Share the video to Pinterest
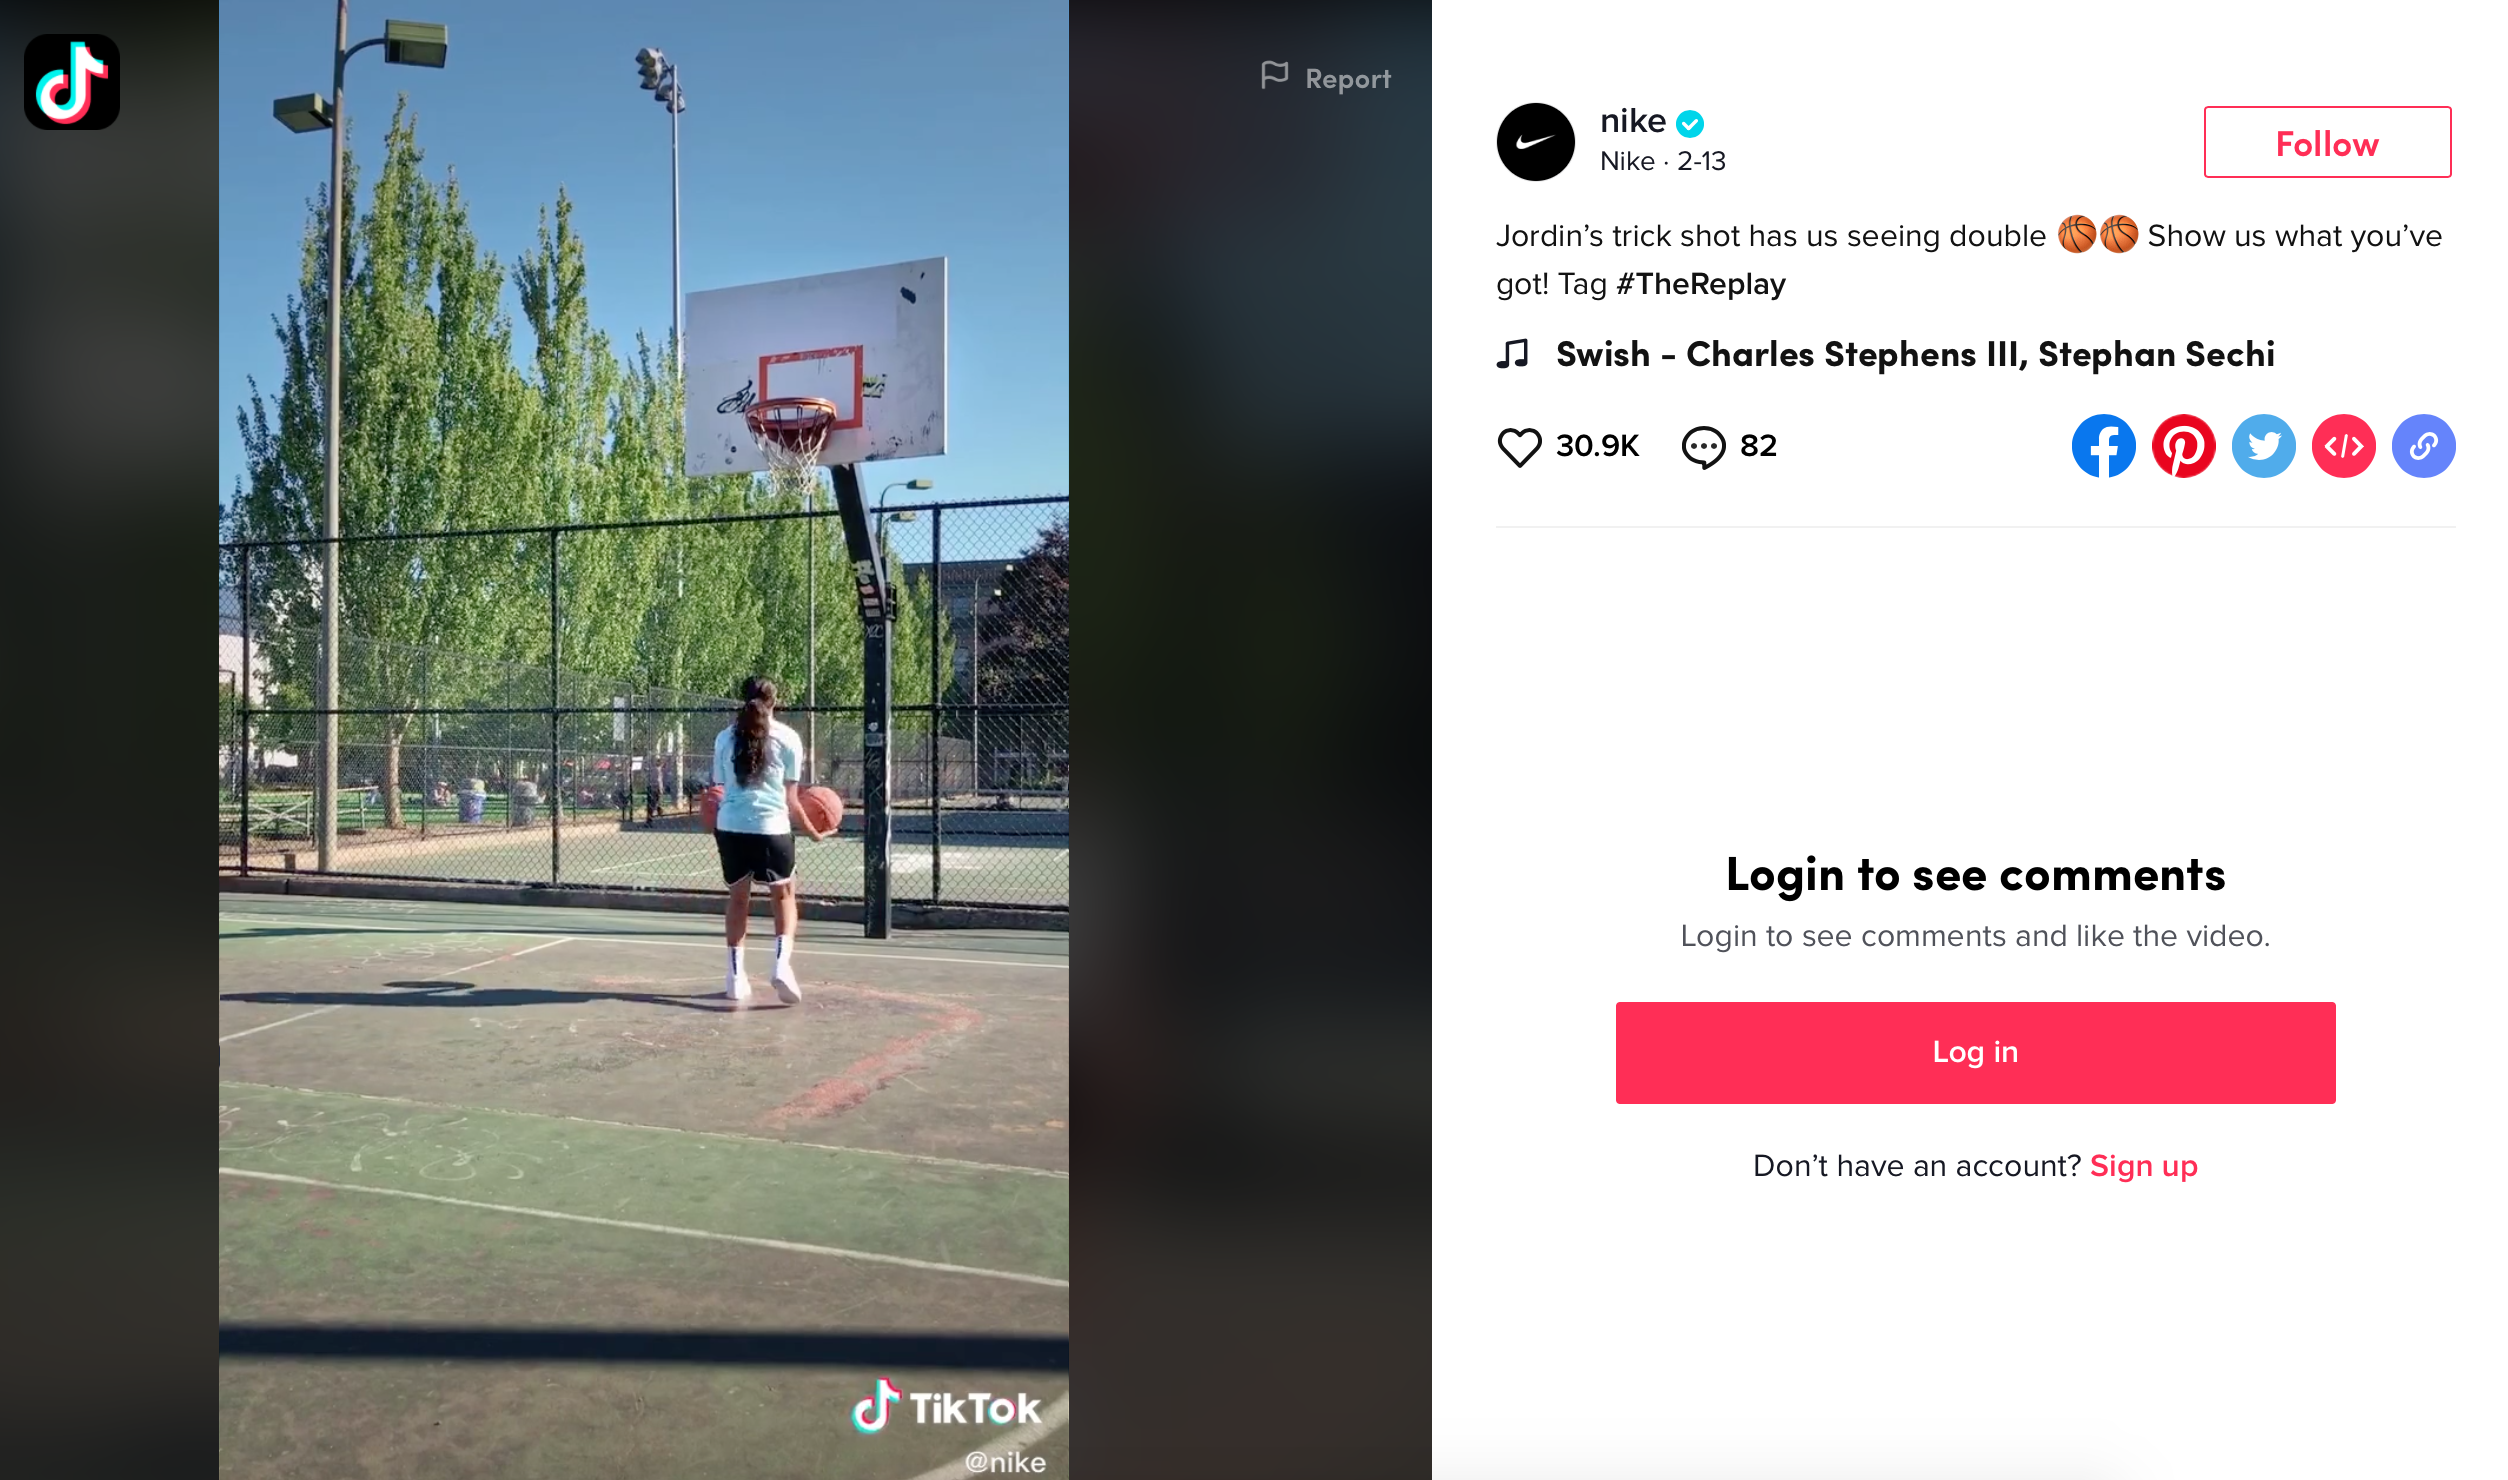The height and width of the screenshot is (1480, 2508). (x=2183, y=446)
